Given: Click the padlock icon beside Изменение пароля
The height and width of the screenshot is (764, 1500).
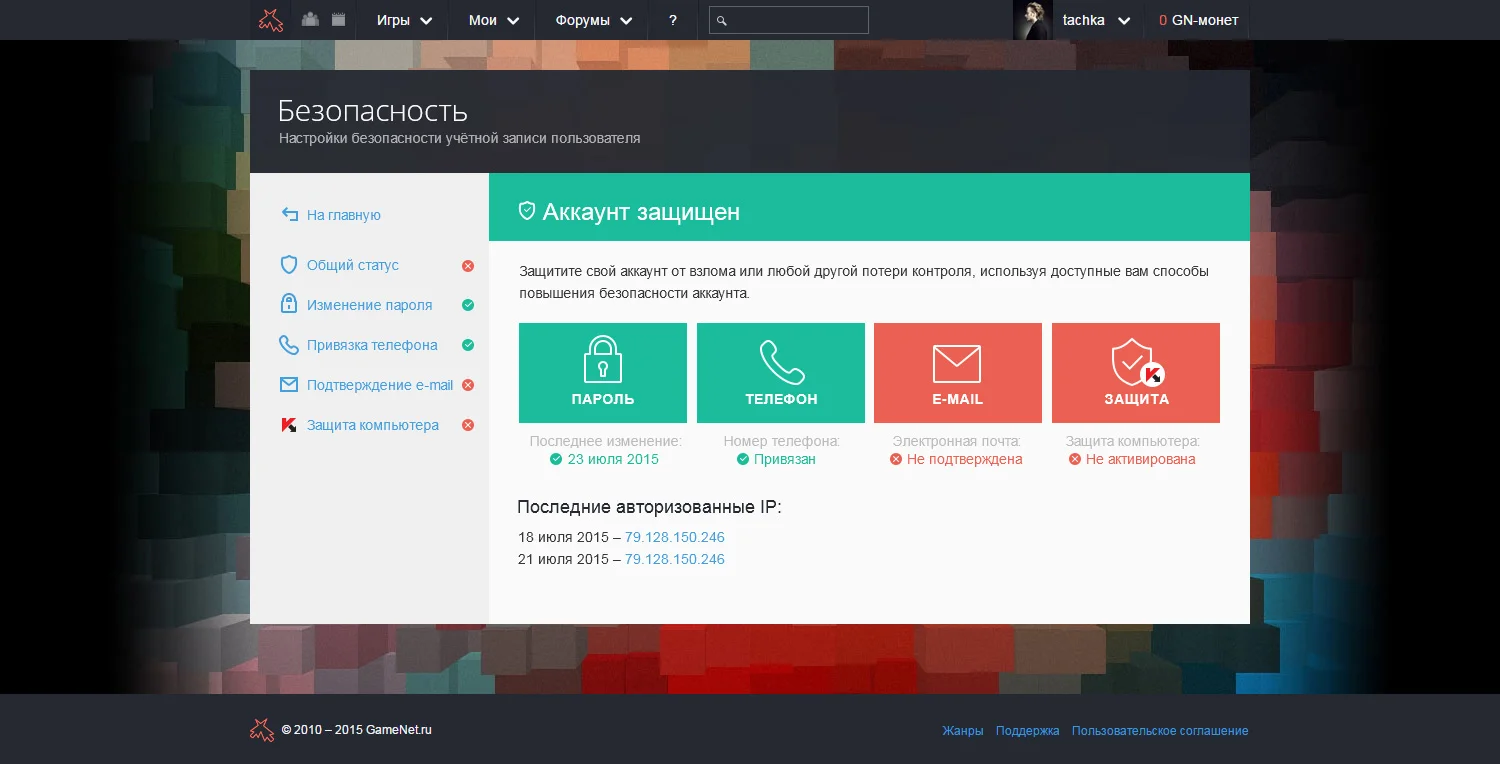Looking at the screenshot, I should 289,304.
